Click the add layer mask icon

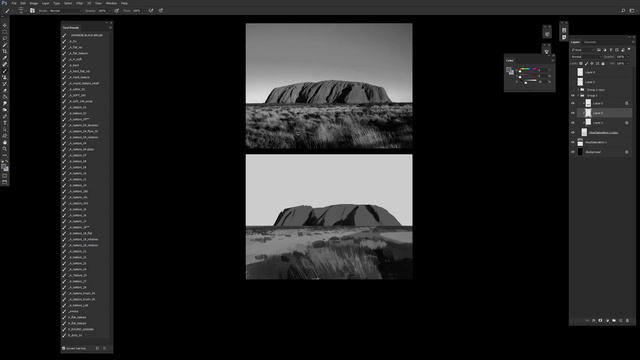tap(600, 321)
